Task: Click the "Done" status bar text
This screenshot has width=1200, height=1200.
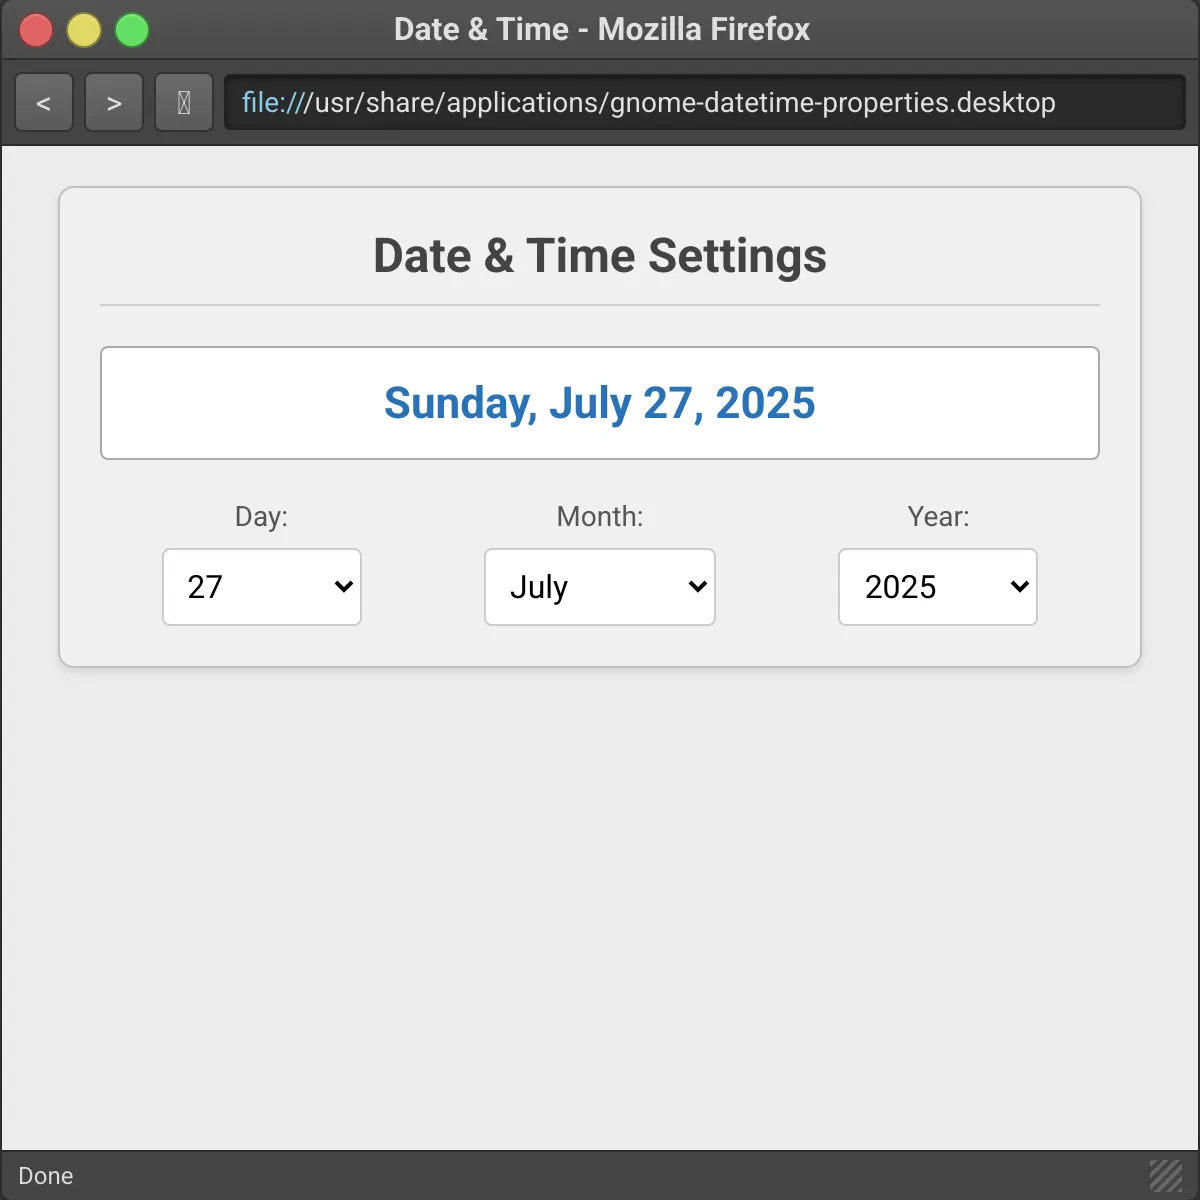Action: [46, 1176]
